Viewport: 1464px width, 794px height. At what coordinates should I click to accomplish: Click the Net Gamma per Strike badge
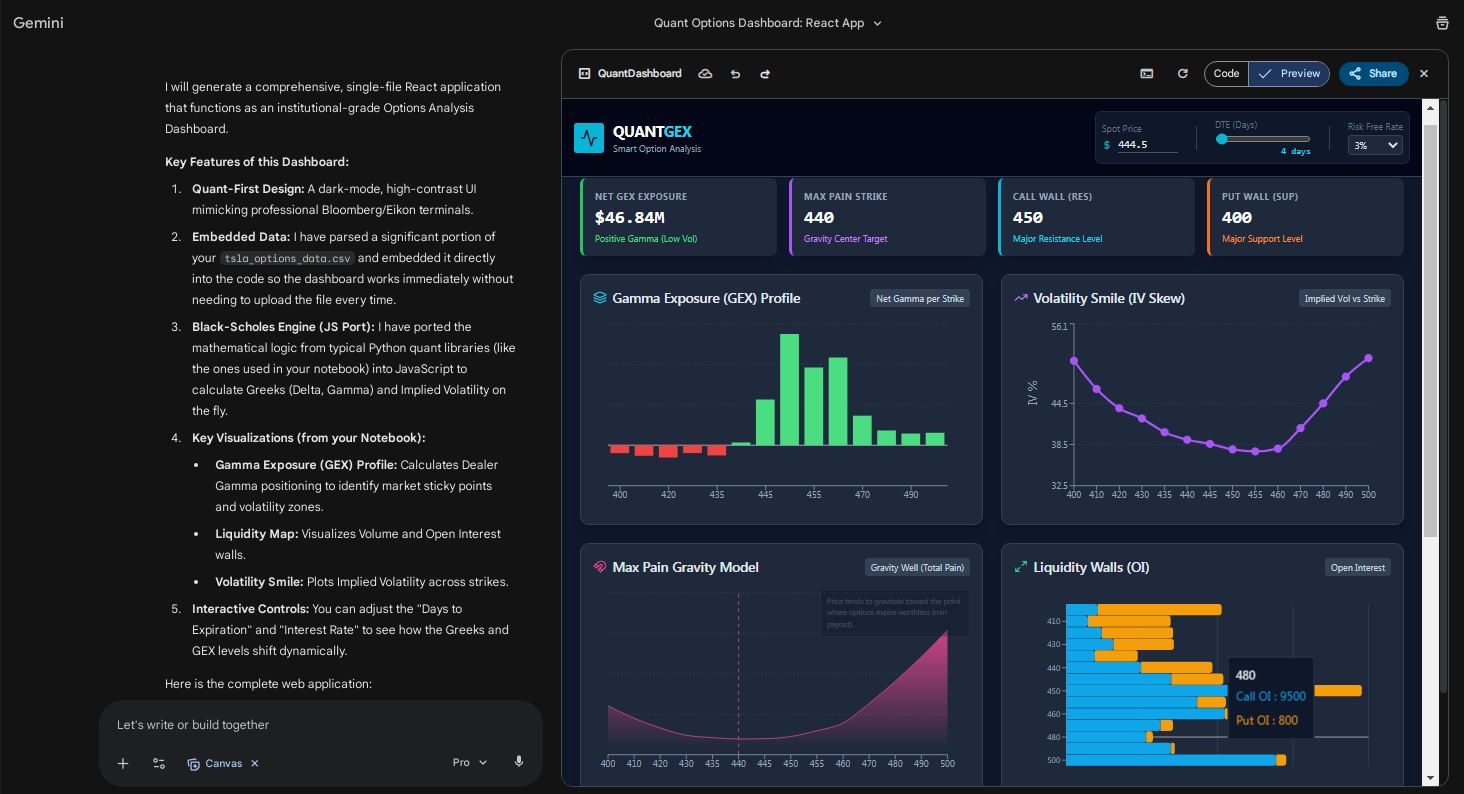919,298
